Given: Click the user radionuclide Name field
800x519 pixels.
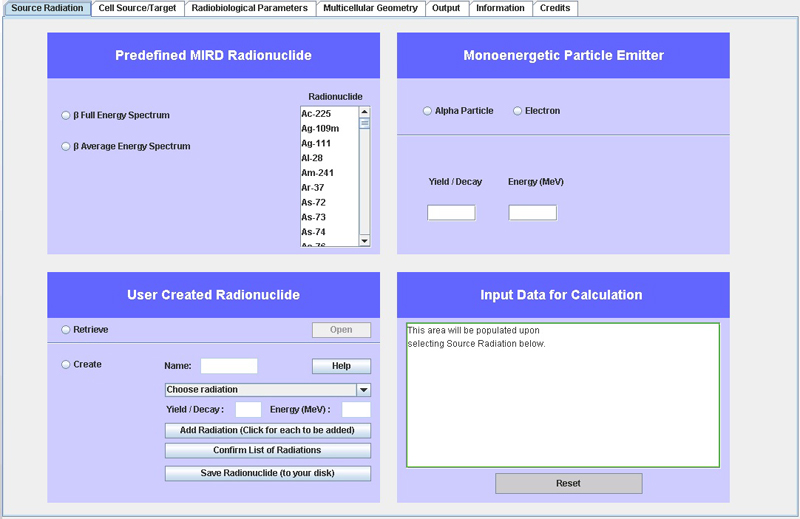Looking at the screenshot, I should tap(229, 366).
